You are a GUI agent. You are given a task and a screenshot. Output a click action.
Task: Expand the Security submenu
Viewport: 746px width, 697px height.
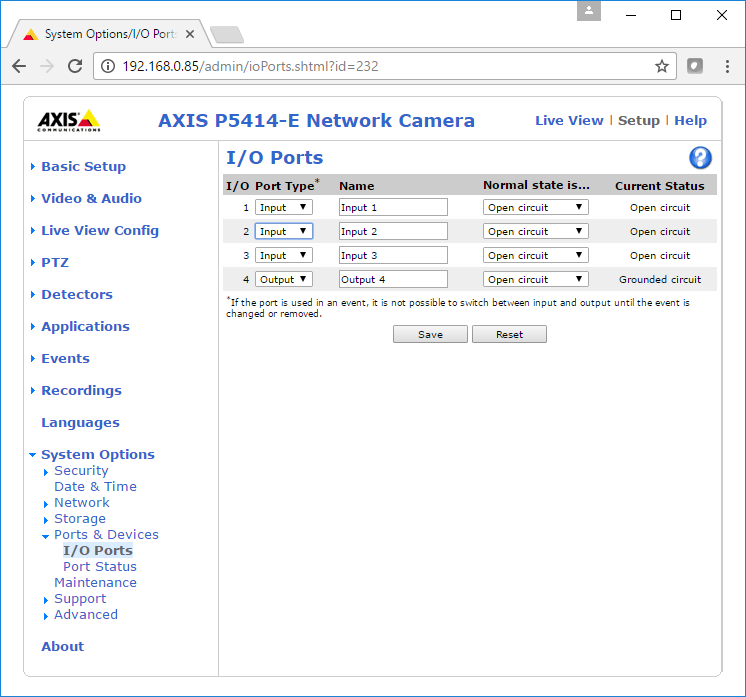(x=81, y=471)
